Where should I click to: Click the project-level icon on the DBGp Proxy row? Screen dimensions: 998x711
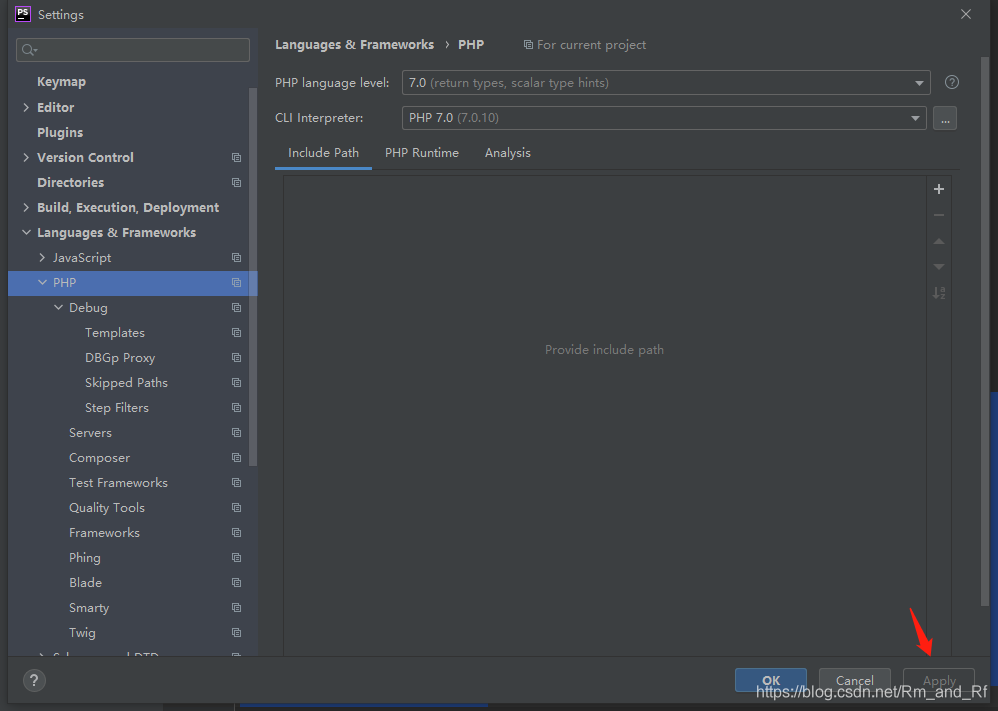[236, 358]
